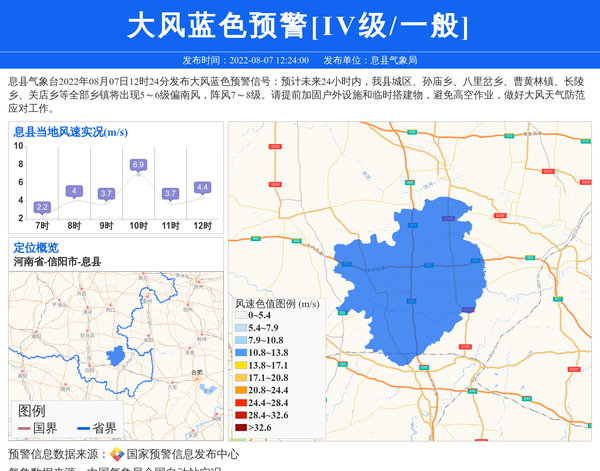The width and height of the screenshot is (600, 471).
Task: Select the 4.4 data label at 12时
Action: click(202, 187)
